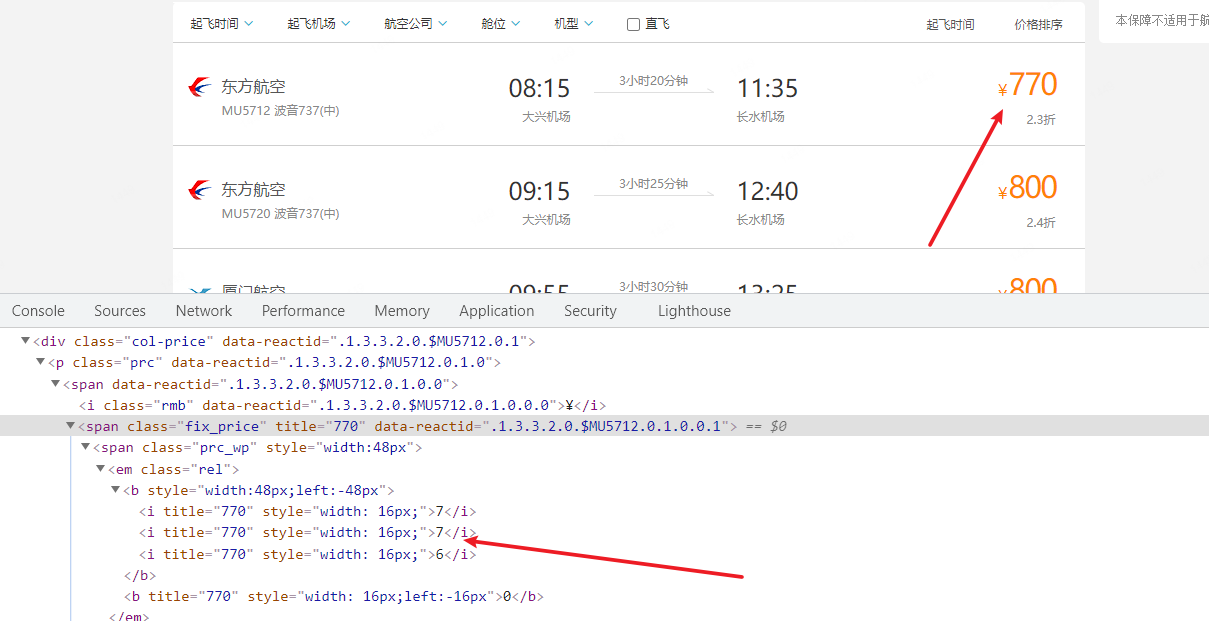Collapse the span class="prc_wp" node

(x=86, y=448)
